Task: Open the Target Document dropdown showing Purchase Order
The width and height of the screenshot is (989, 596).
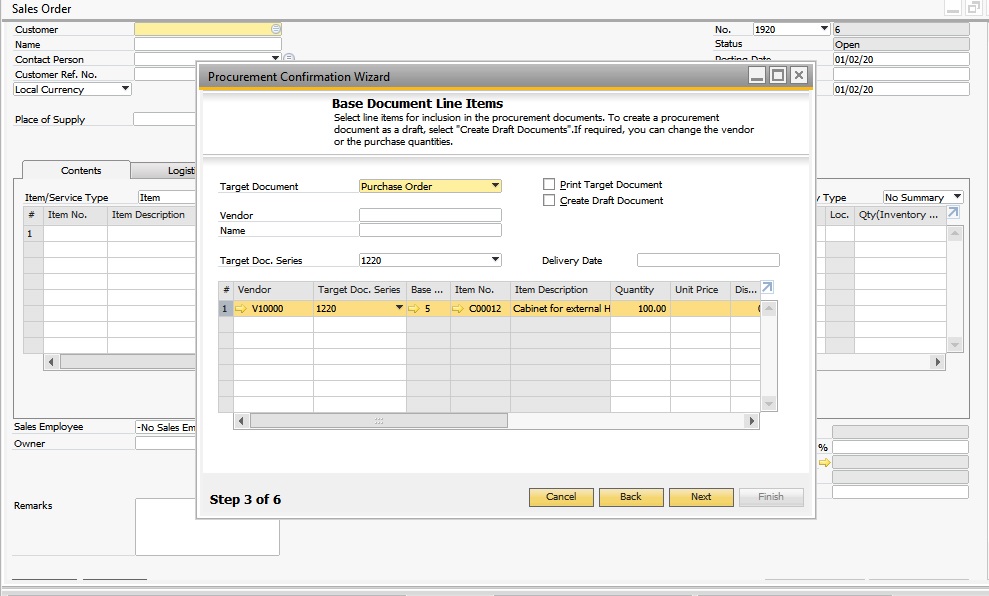Action: coord(494,186)
